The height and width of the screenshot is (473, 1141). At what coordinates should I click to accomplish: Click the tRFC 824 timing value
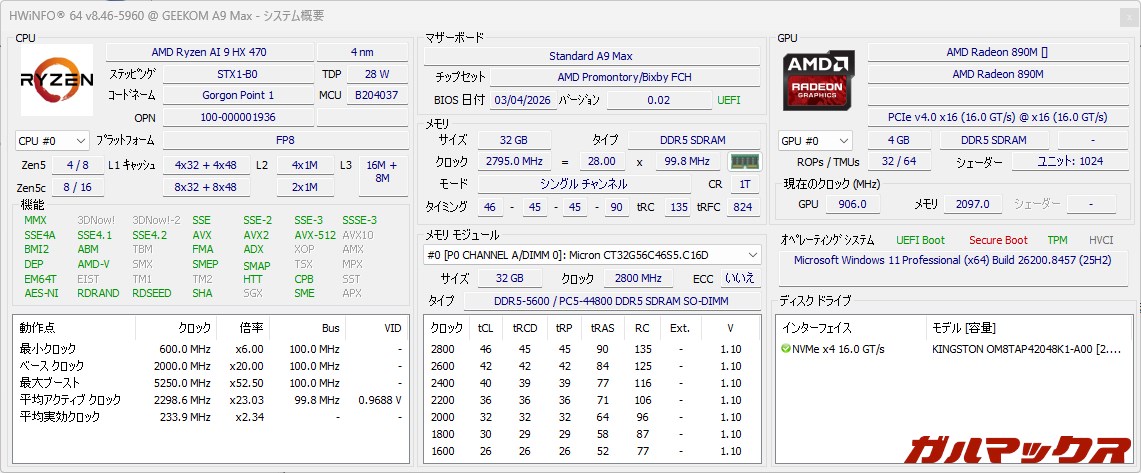(743, 207)
